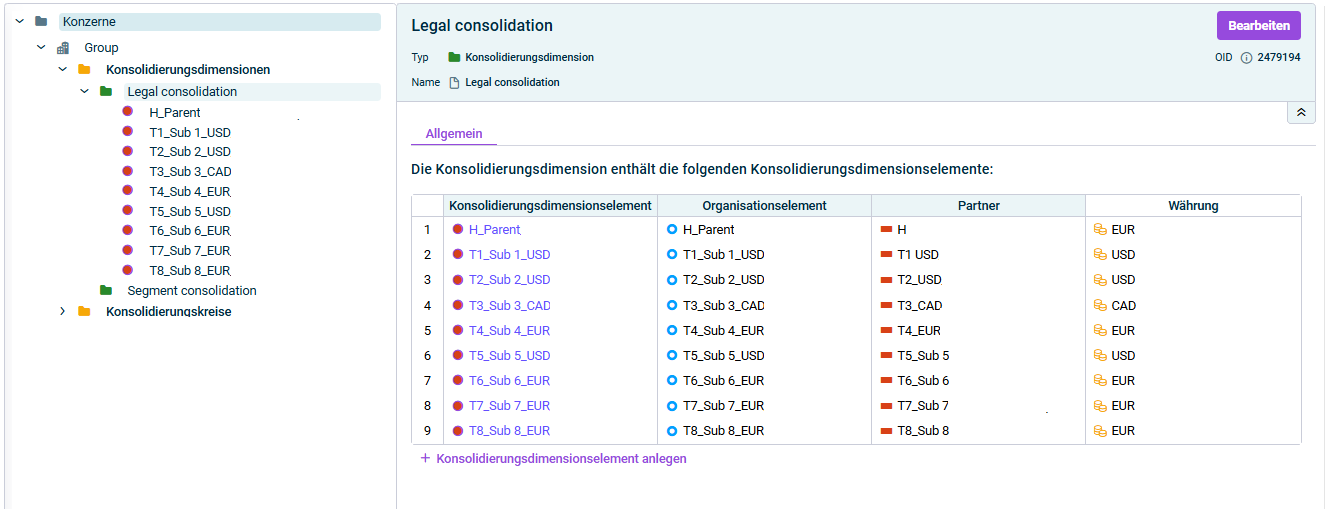Click the red partner flag icon for T6_Sub 6

(x=886, y=381)
